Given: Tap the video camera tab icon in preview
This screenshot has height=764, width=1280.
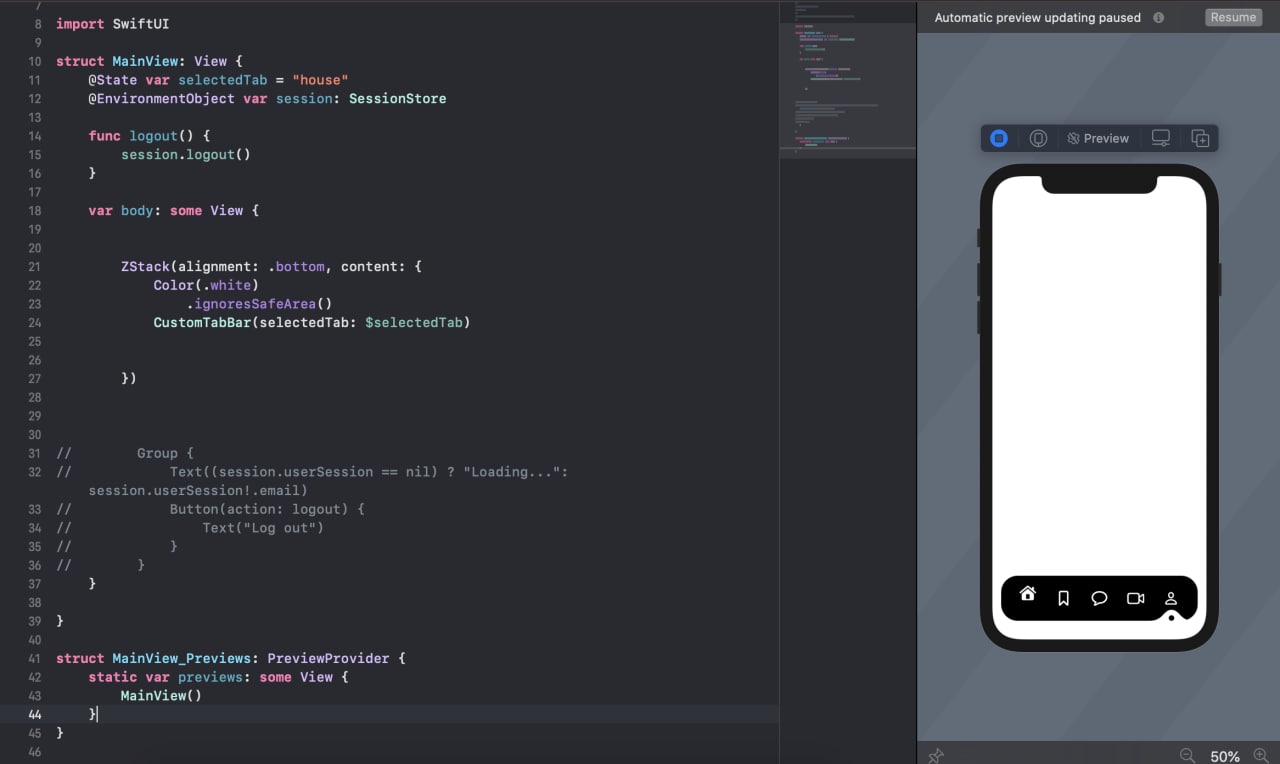Looking at the screenshot, I should tap(1135, 599).
